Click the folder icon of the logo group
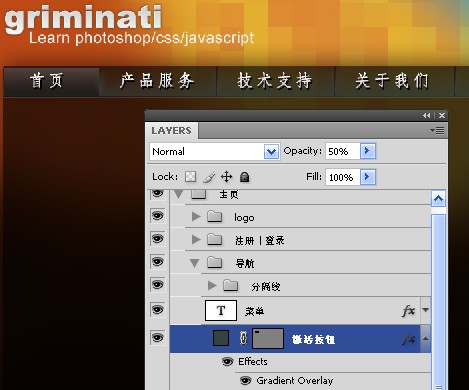 click(x=215, y=217)
